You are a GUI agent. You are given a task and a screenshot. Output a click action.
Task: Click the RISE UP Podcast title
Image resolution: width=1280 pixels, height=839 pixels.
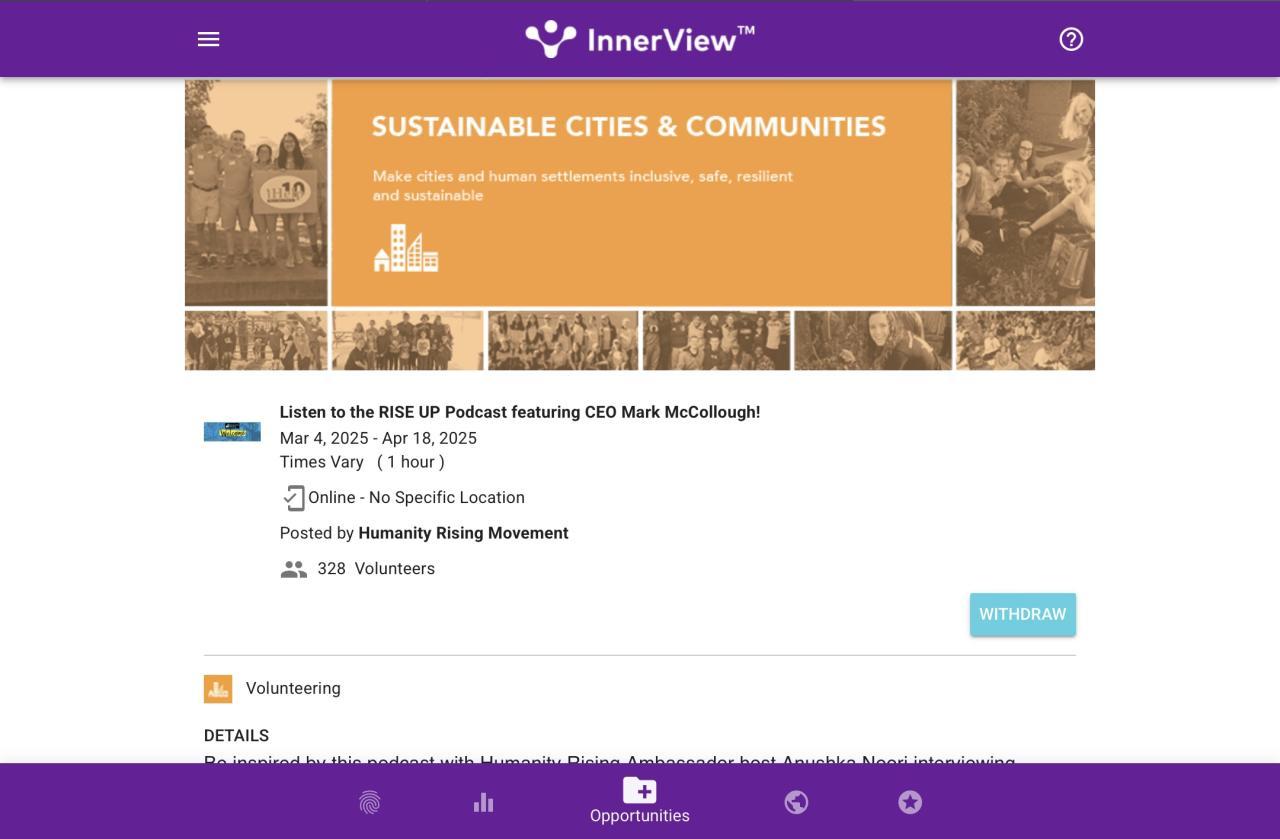coord(520,412)
